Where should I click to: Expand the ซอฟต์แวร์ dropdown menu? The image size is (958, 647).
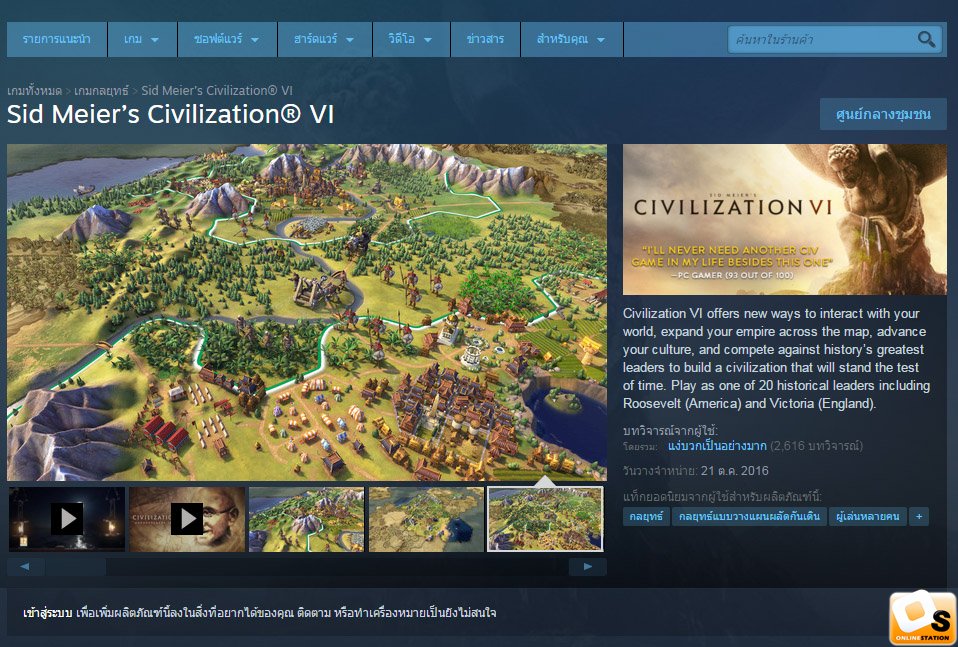(x=227, y=39)
